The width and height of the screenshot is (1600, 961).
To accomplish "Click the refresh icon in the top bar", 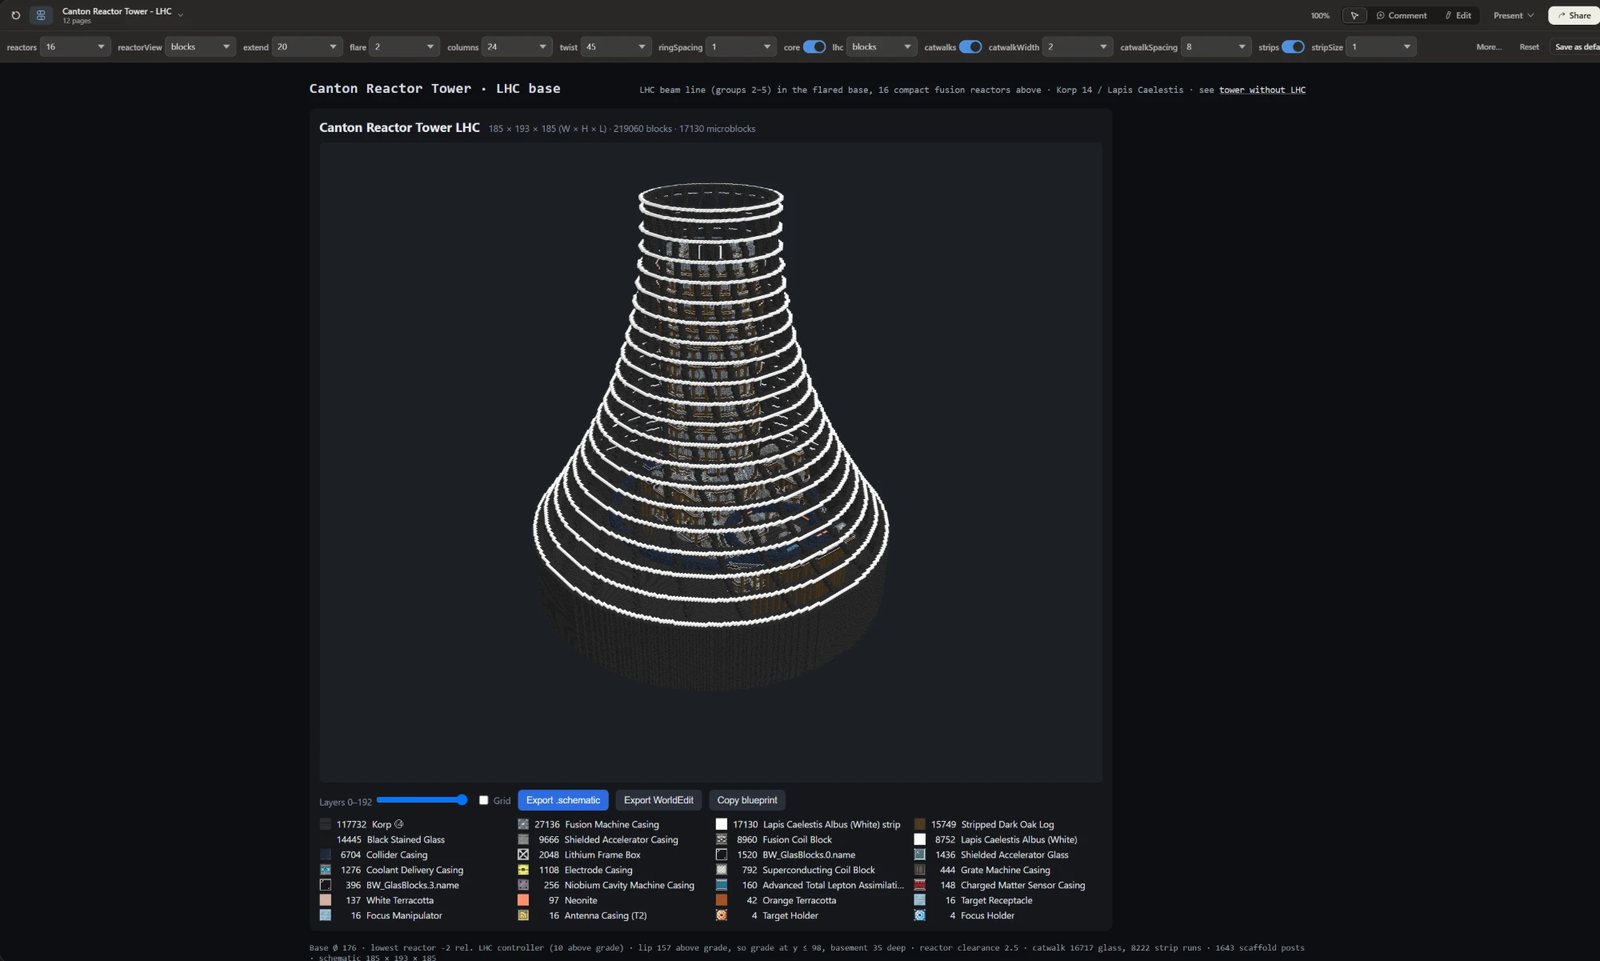I will 15,15.
